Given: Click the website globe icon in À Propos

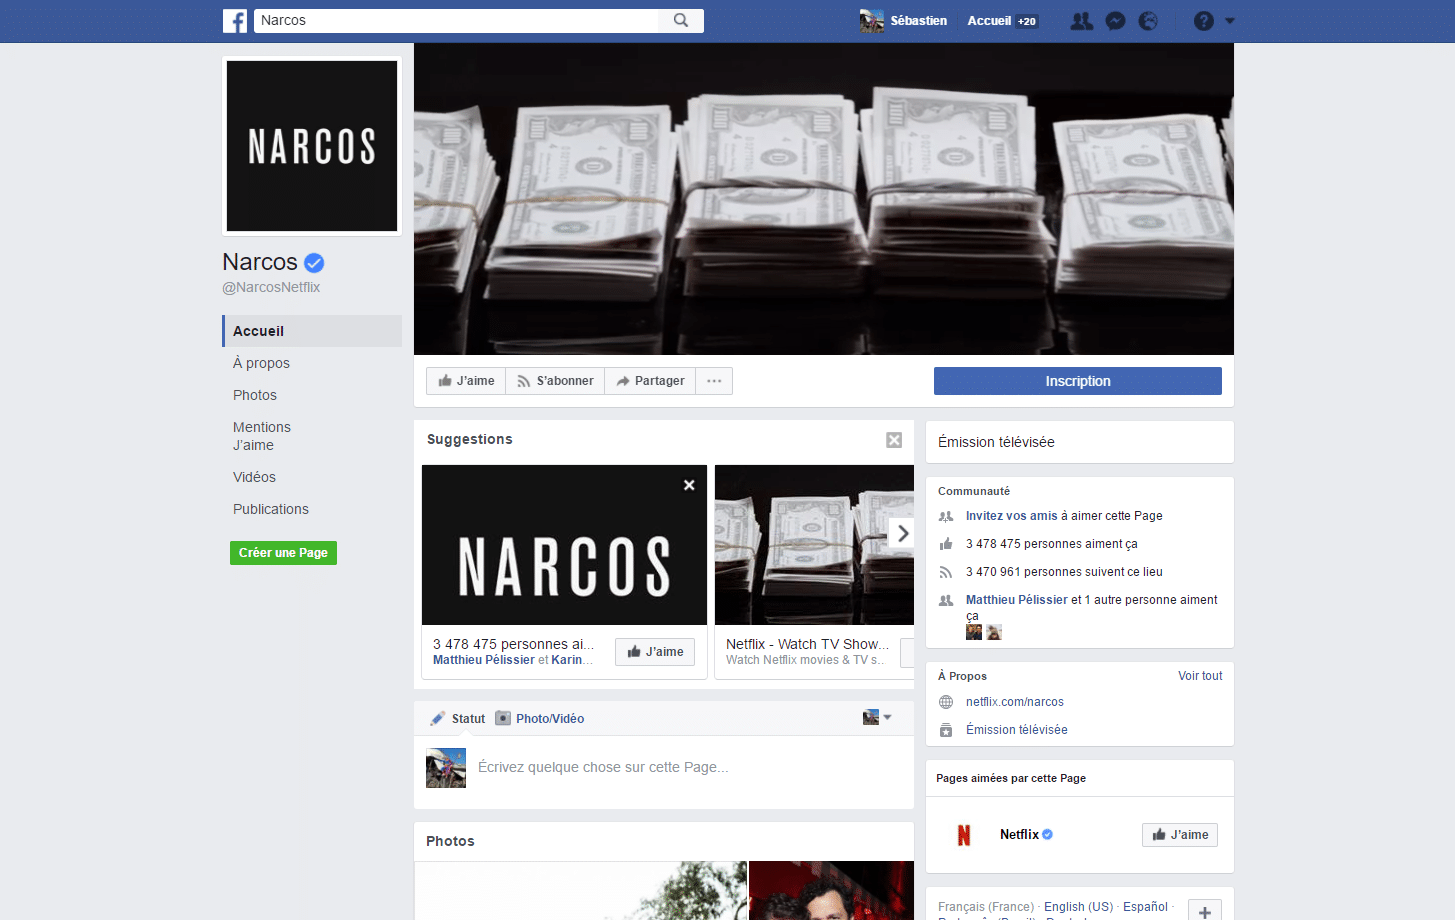Looking at the screenshot, I should pyautogui.click(x=946, y=702).
